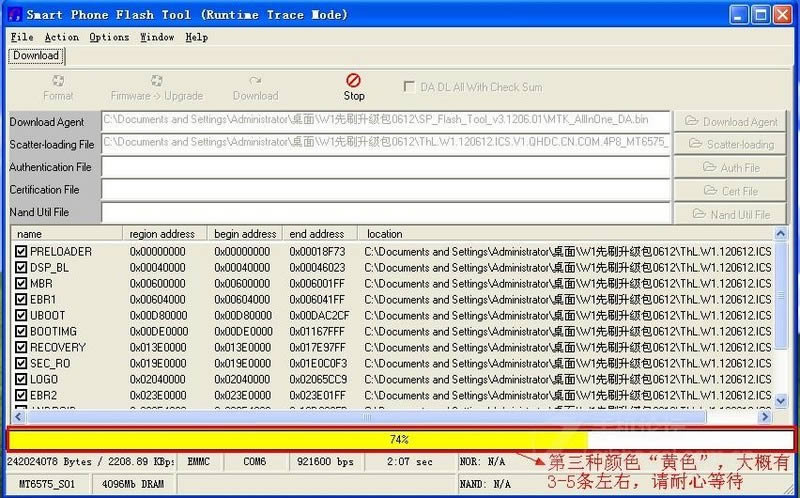
Task: Open the Options menu
Action: [109, 37]
